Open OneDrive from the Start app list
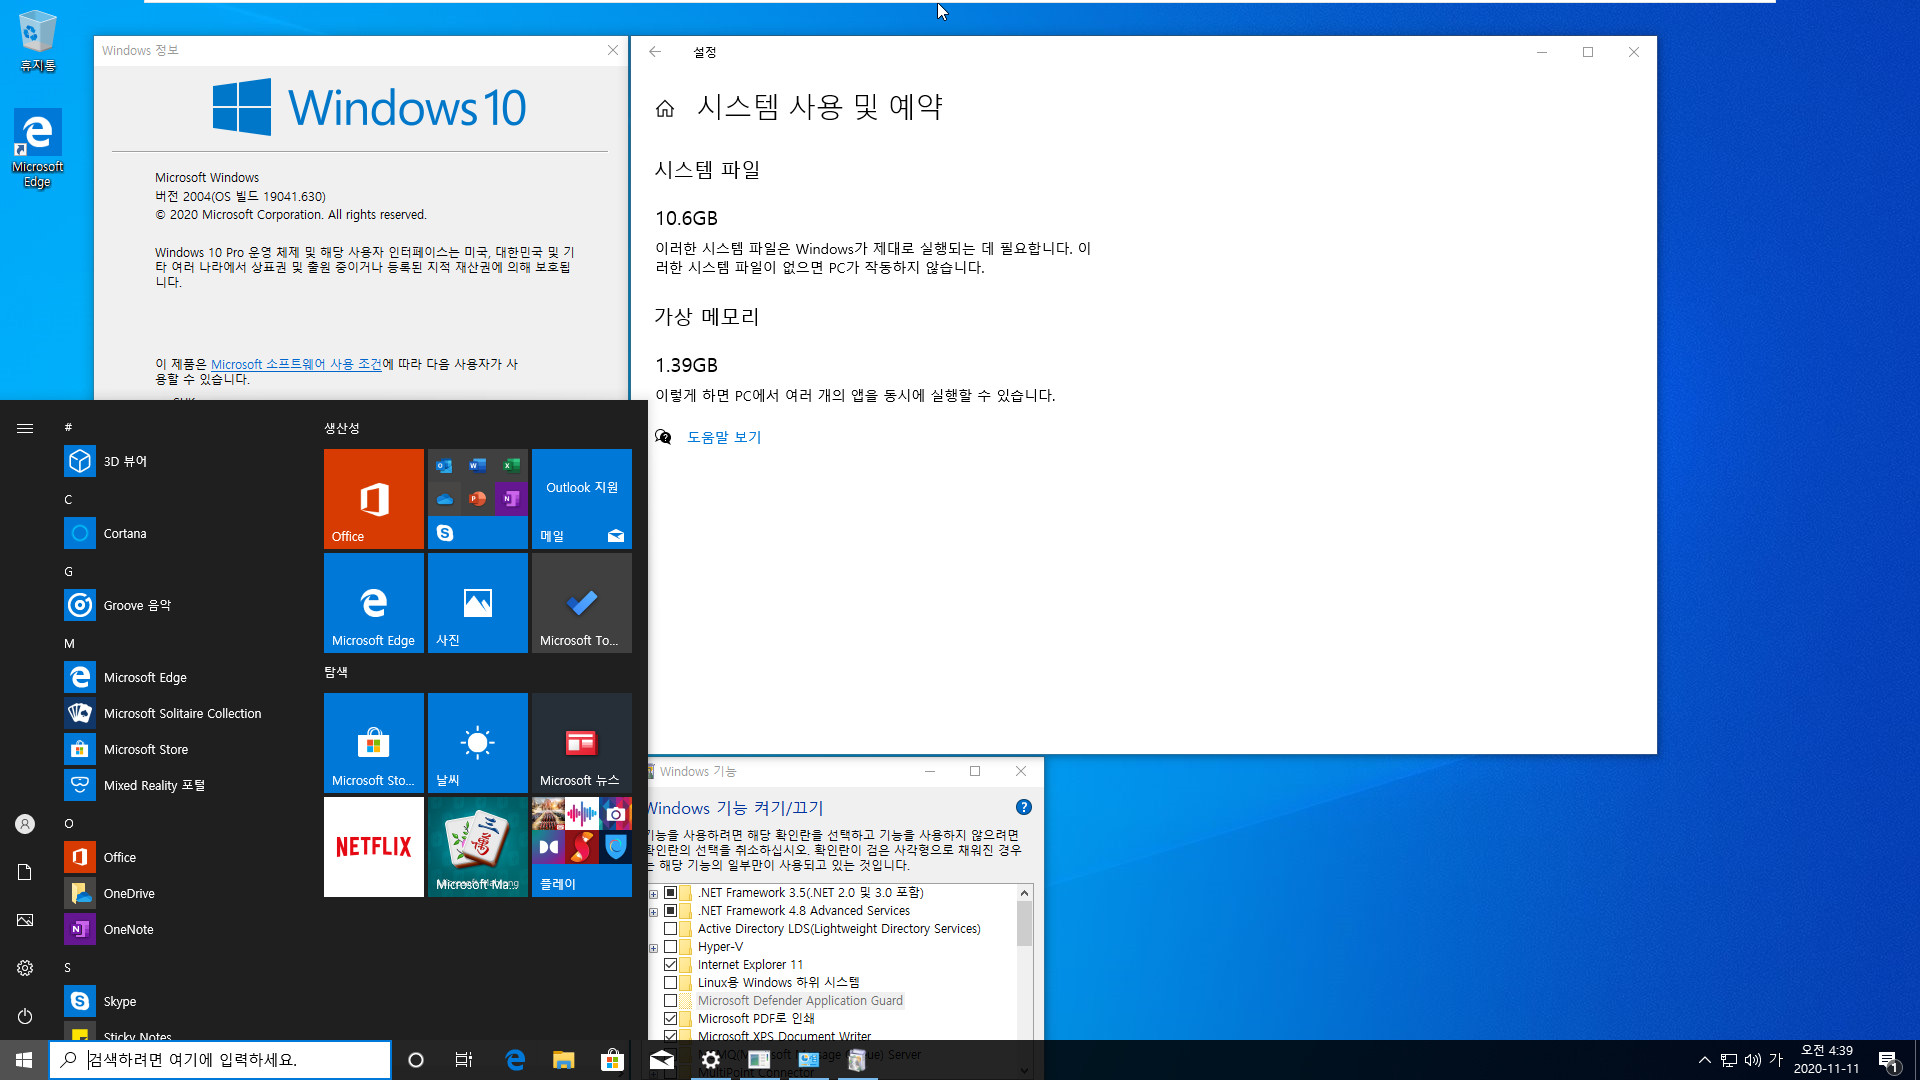Viewport: 1920px width, 1080px height. 180,893
